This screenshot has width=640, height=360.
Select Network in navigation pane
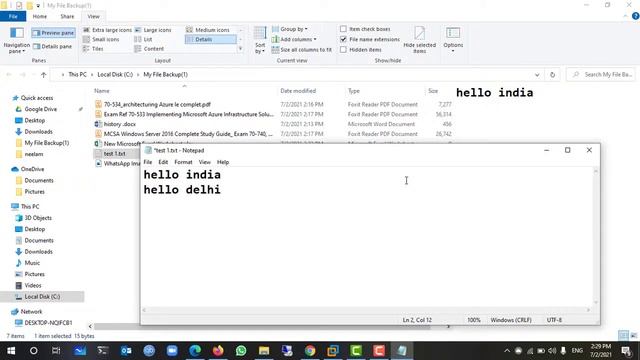pyautogui.click(x=31, y=311)
